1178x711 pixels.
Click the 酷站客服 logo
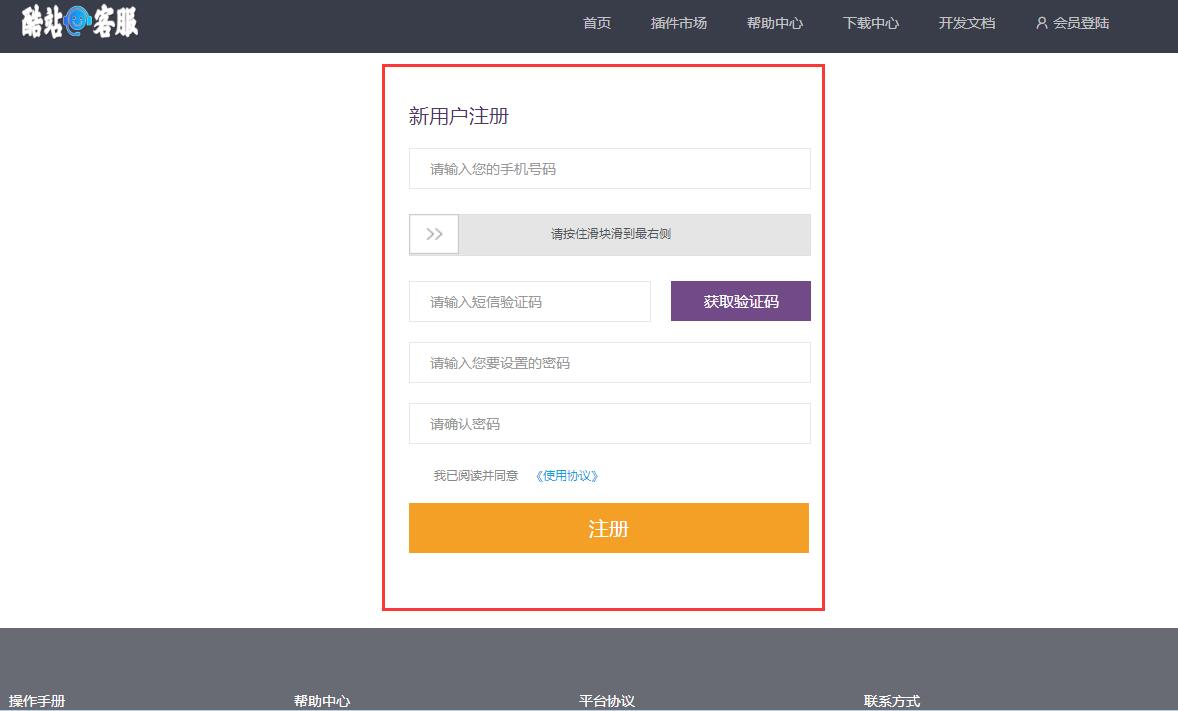pyautogui.click(x=80, y=21)
